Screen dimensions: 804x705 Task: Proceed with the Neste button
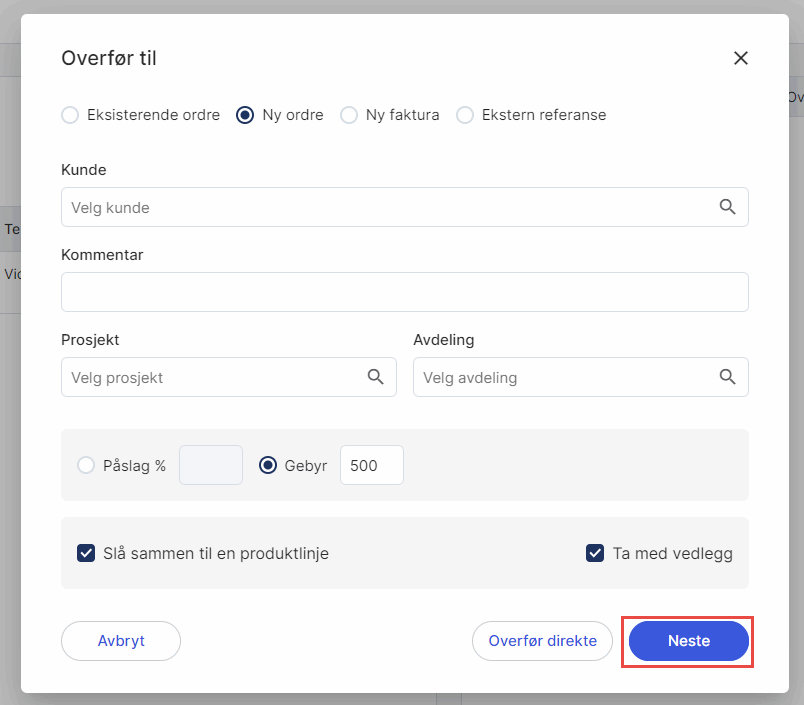688,641
